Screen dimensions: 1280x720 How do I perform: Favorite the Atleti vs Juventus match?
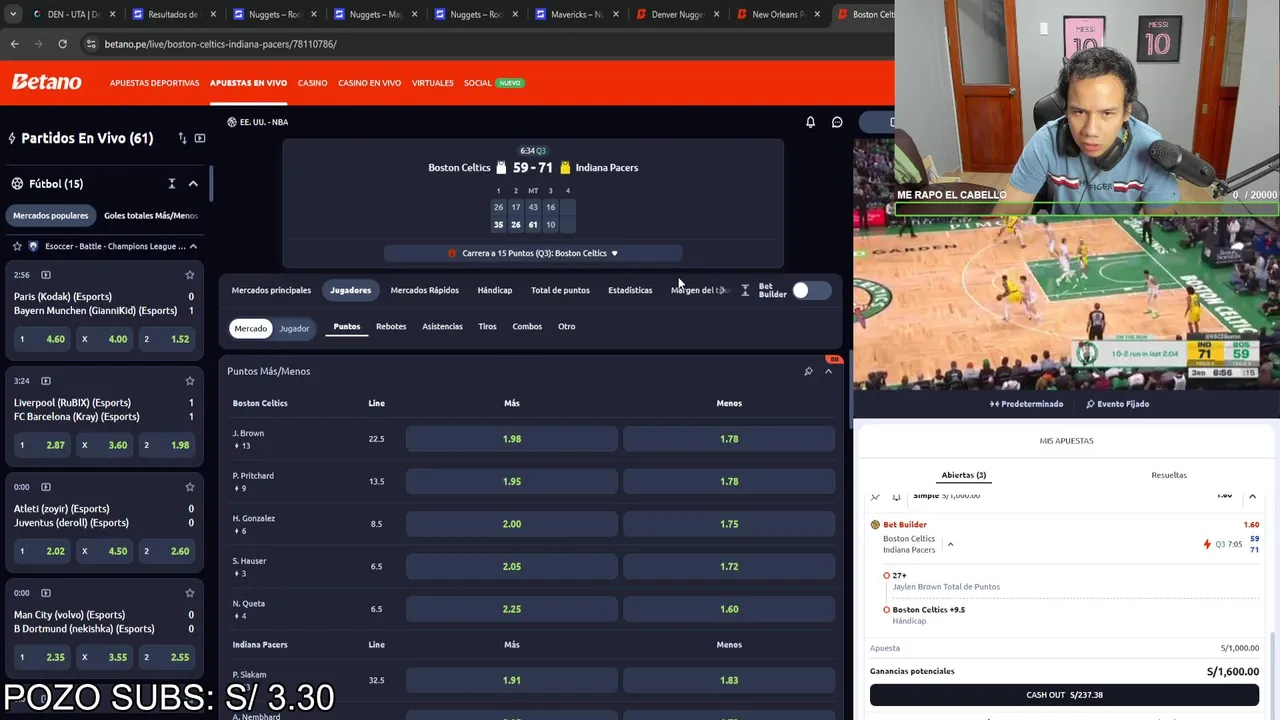click(x=189, y=487)
